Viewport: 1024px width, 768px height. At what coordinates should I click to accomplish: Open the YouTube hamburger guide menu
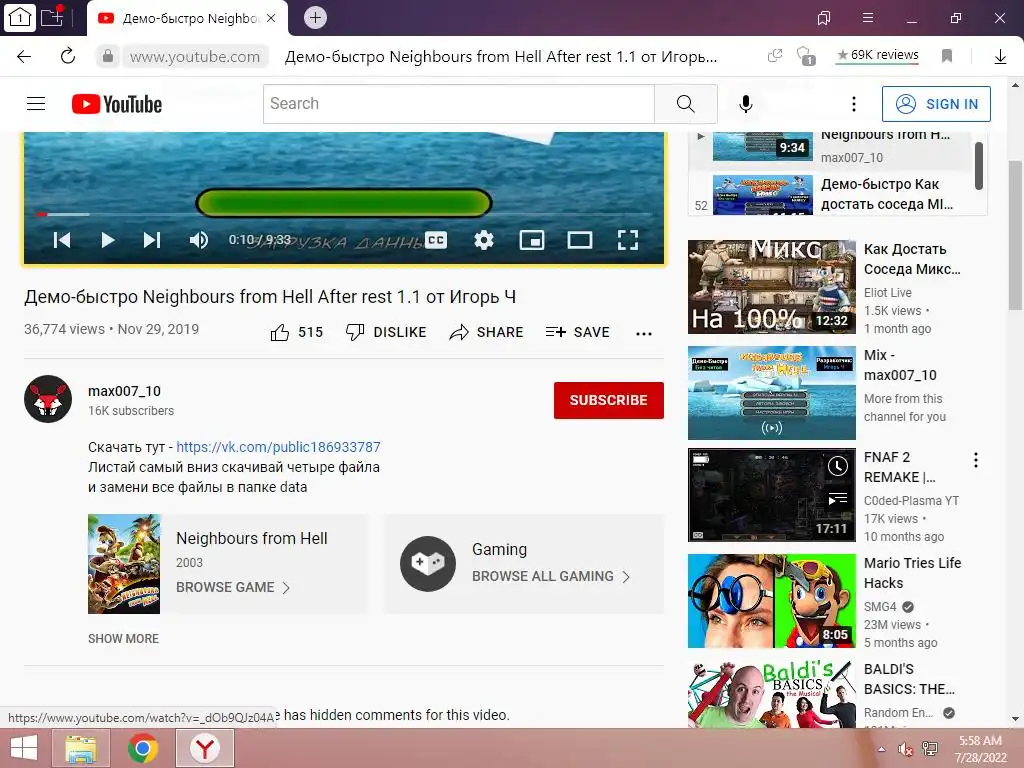point(36,104)
